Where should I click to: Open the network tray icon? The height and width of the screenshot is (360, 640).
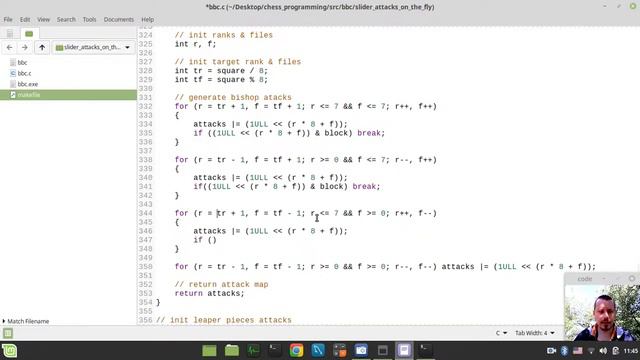tap(591, 351)
